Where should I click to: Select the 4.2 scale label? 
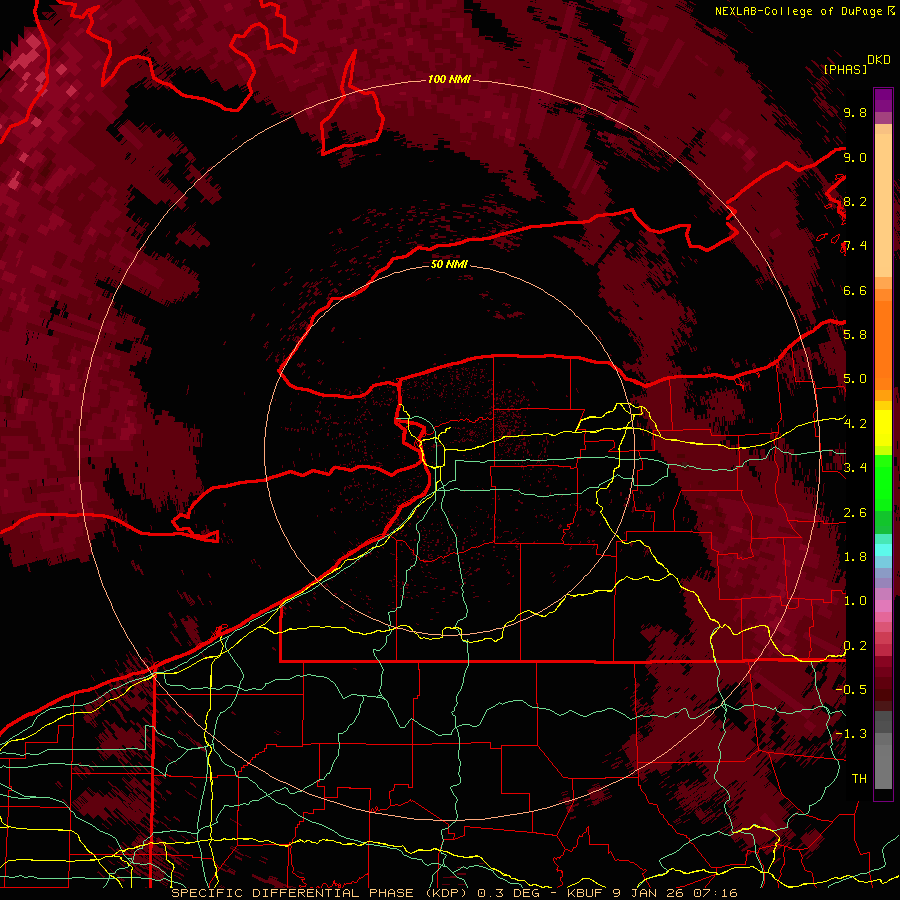(855, 424)
